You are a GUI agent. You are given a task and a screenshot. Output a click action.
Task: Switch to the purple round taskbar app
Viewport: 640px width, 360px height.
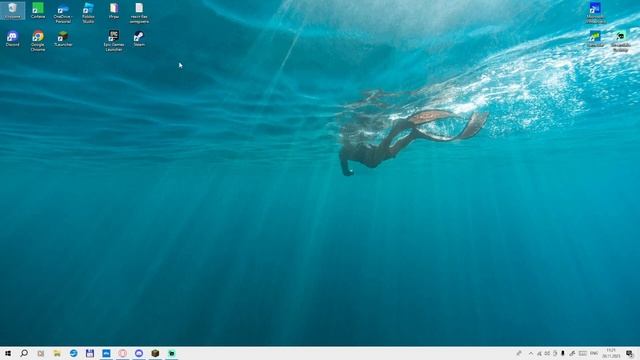(x=139, y=353)
